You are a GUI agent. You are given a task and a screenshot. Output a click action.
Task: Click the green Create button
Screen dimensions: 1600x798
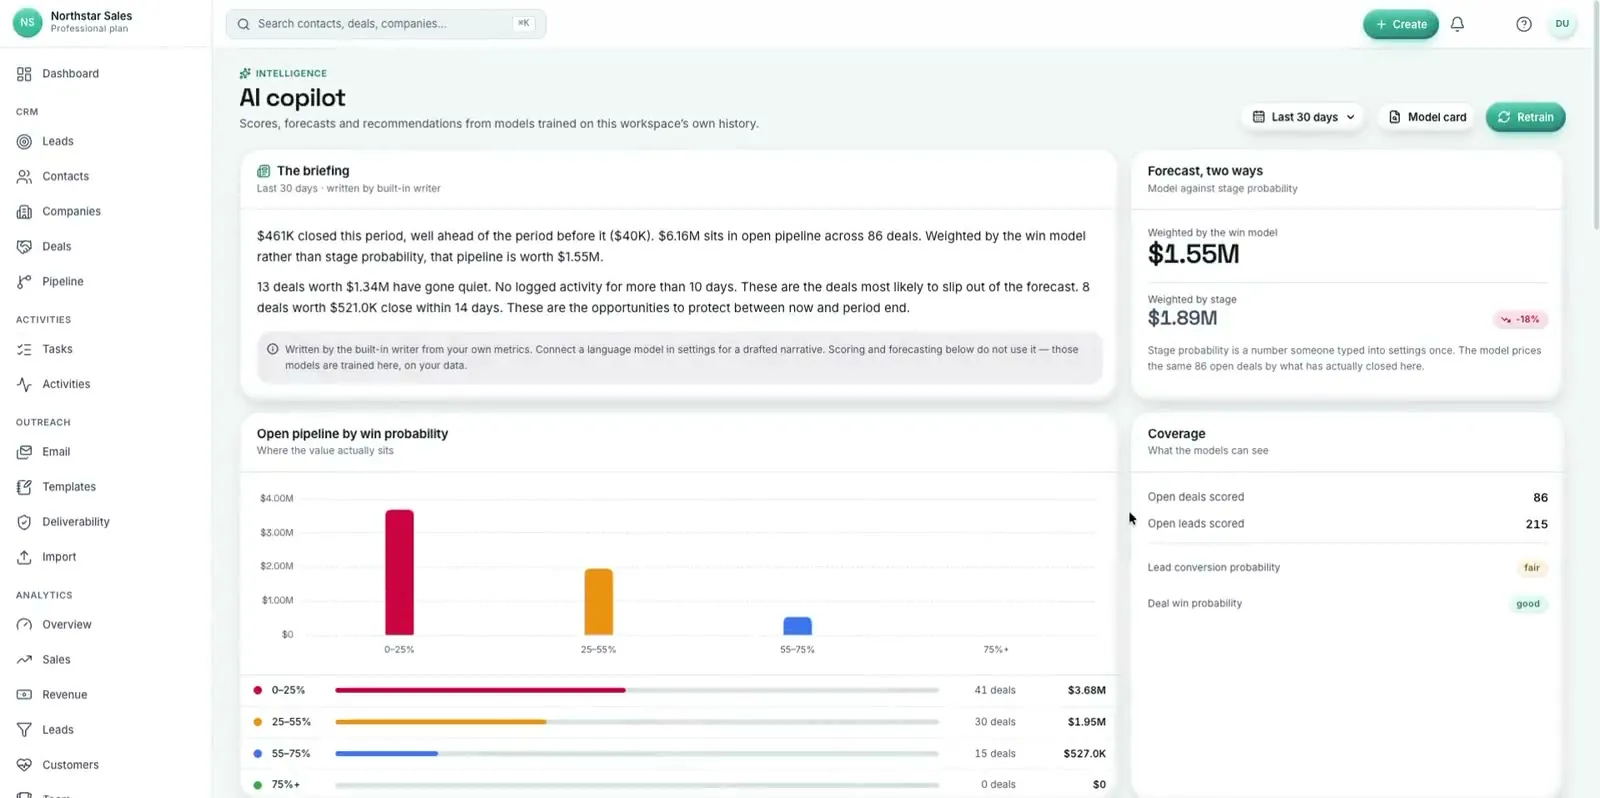(x=1400, y=24)
